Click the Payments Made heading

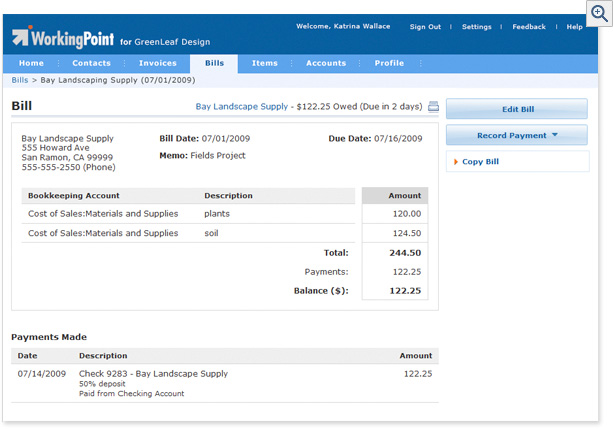[x=49, y=337]
